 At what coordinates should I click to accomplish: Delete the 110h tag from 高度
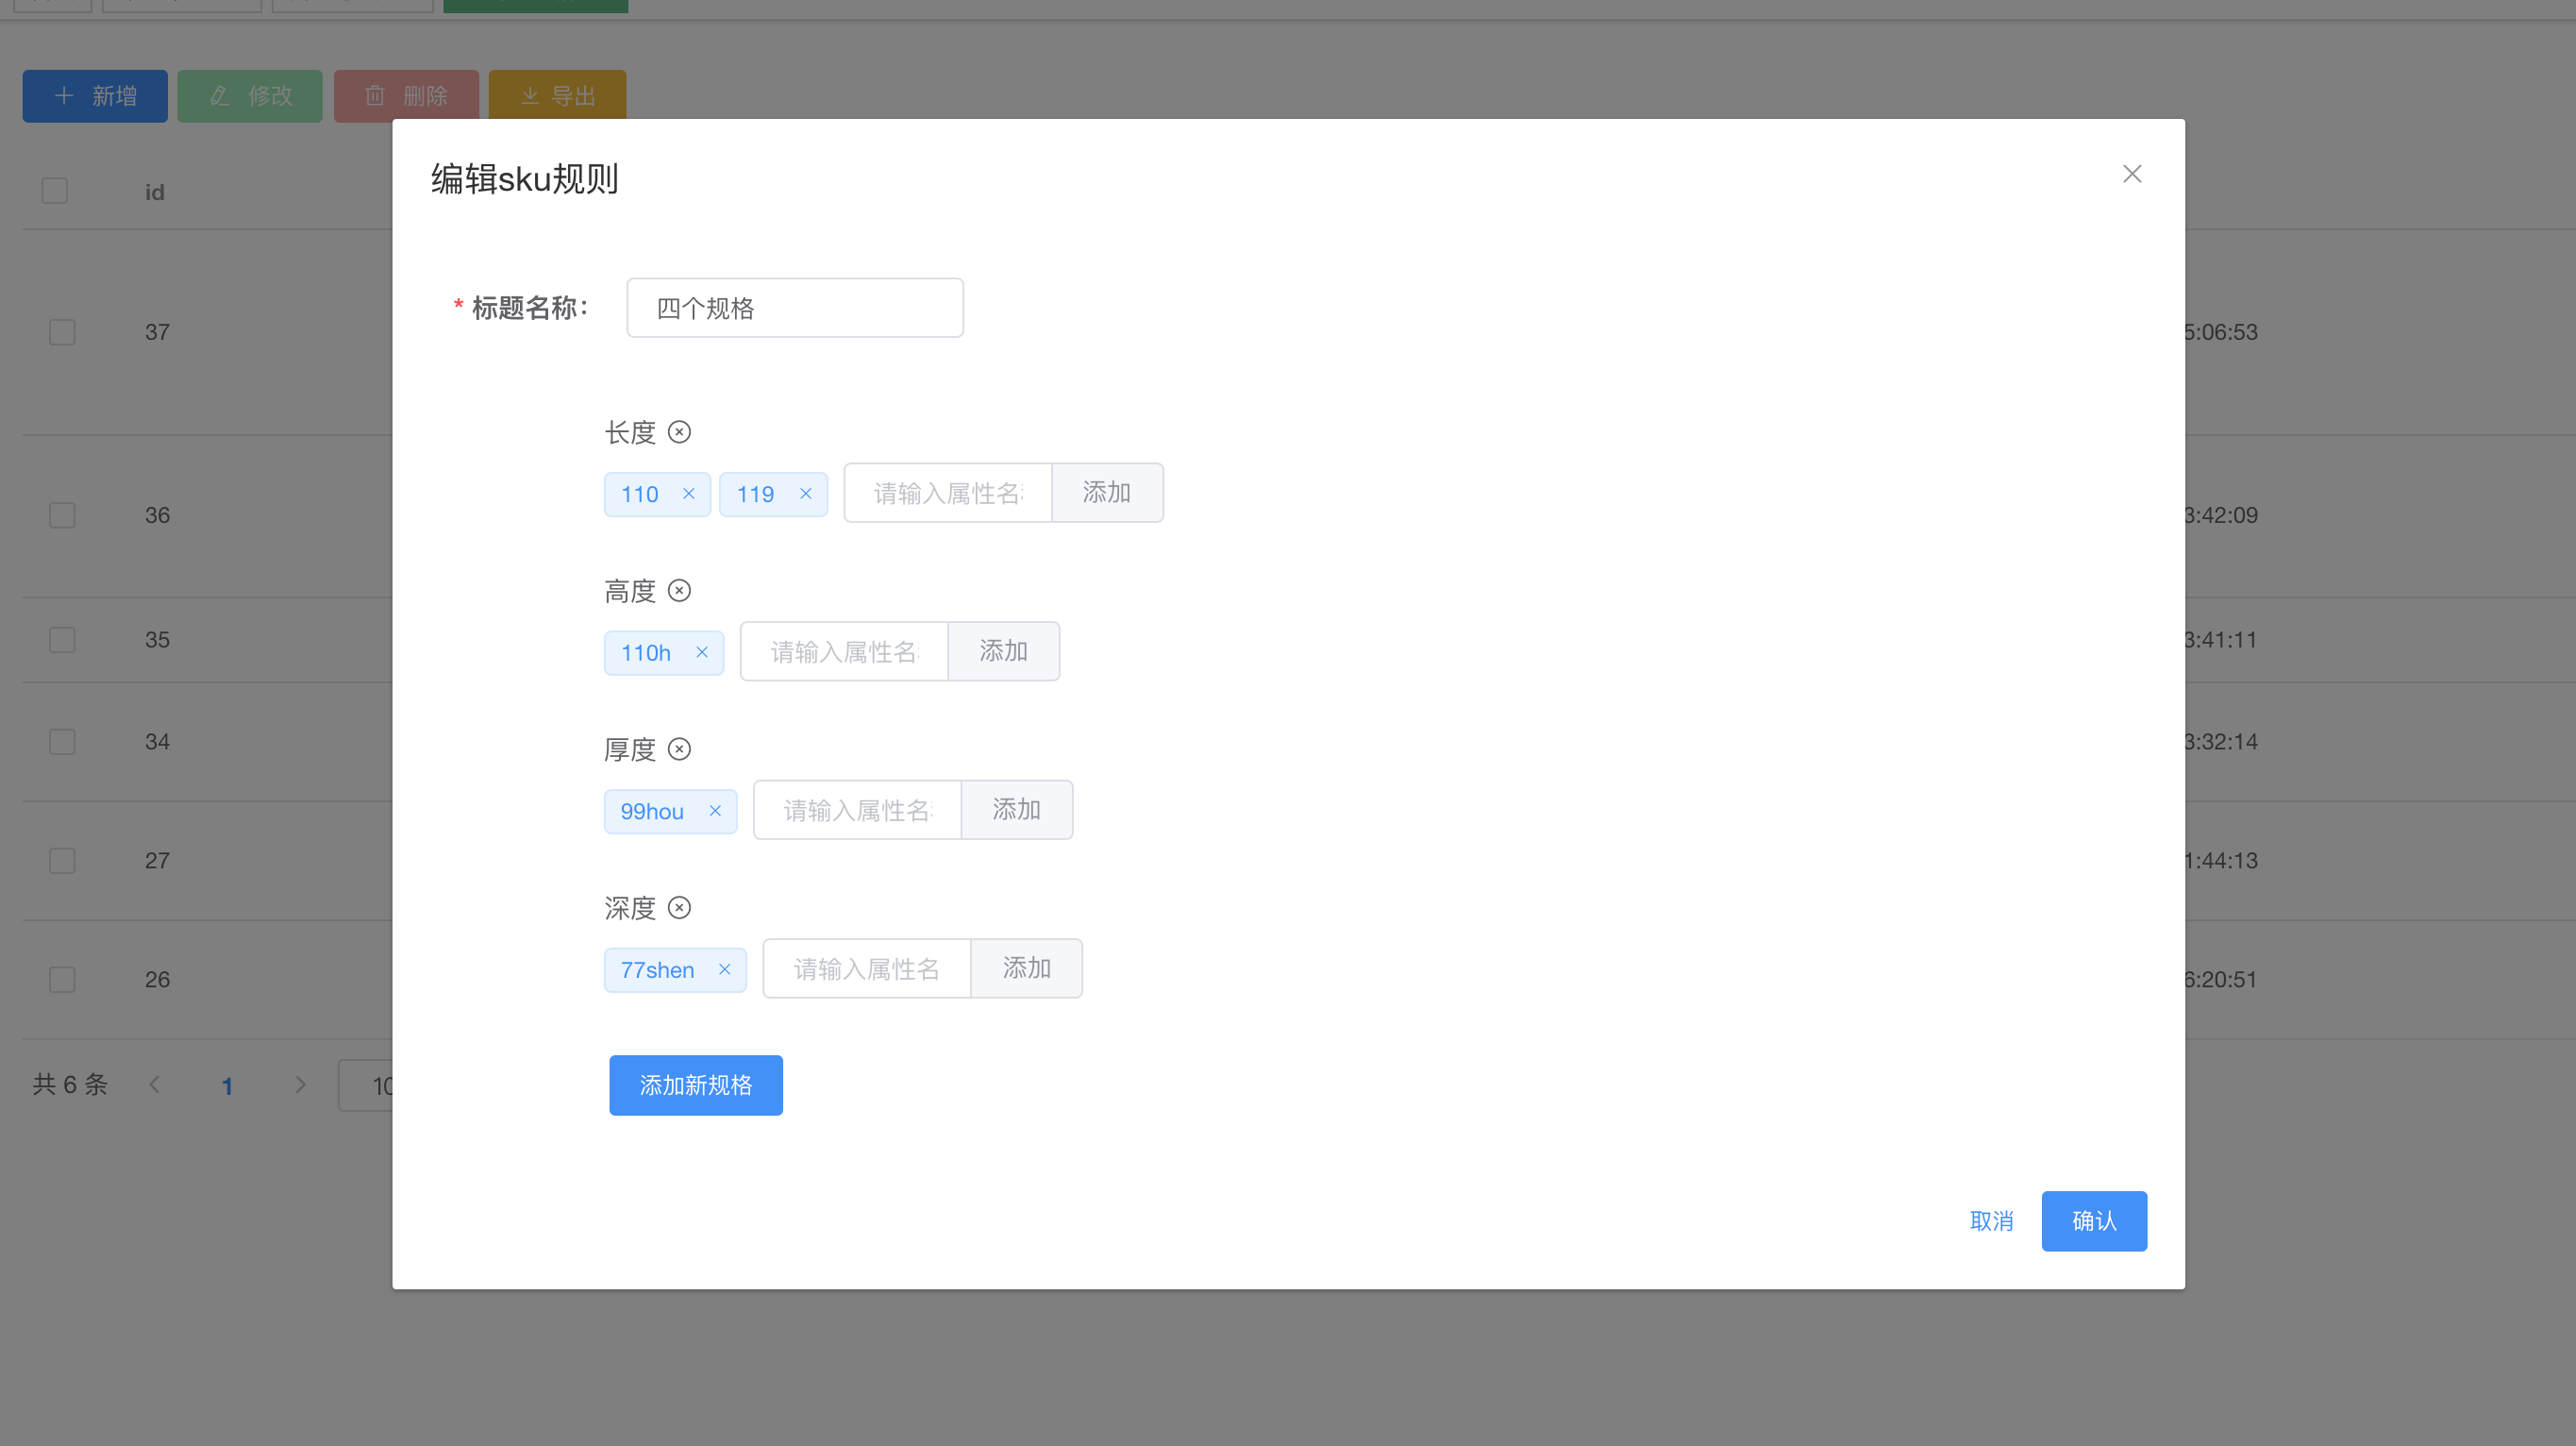tap(702, 653)
